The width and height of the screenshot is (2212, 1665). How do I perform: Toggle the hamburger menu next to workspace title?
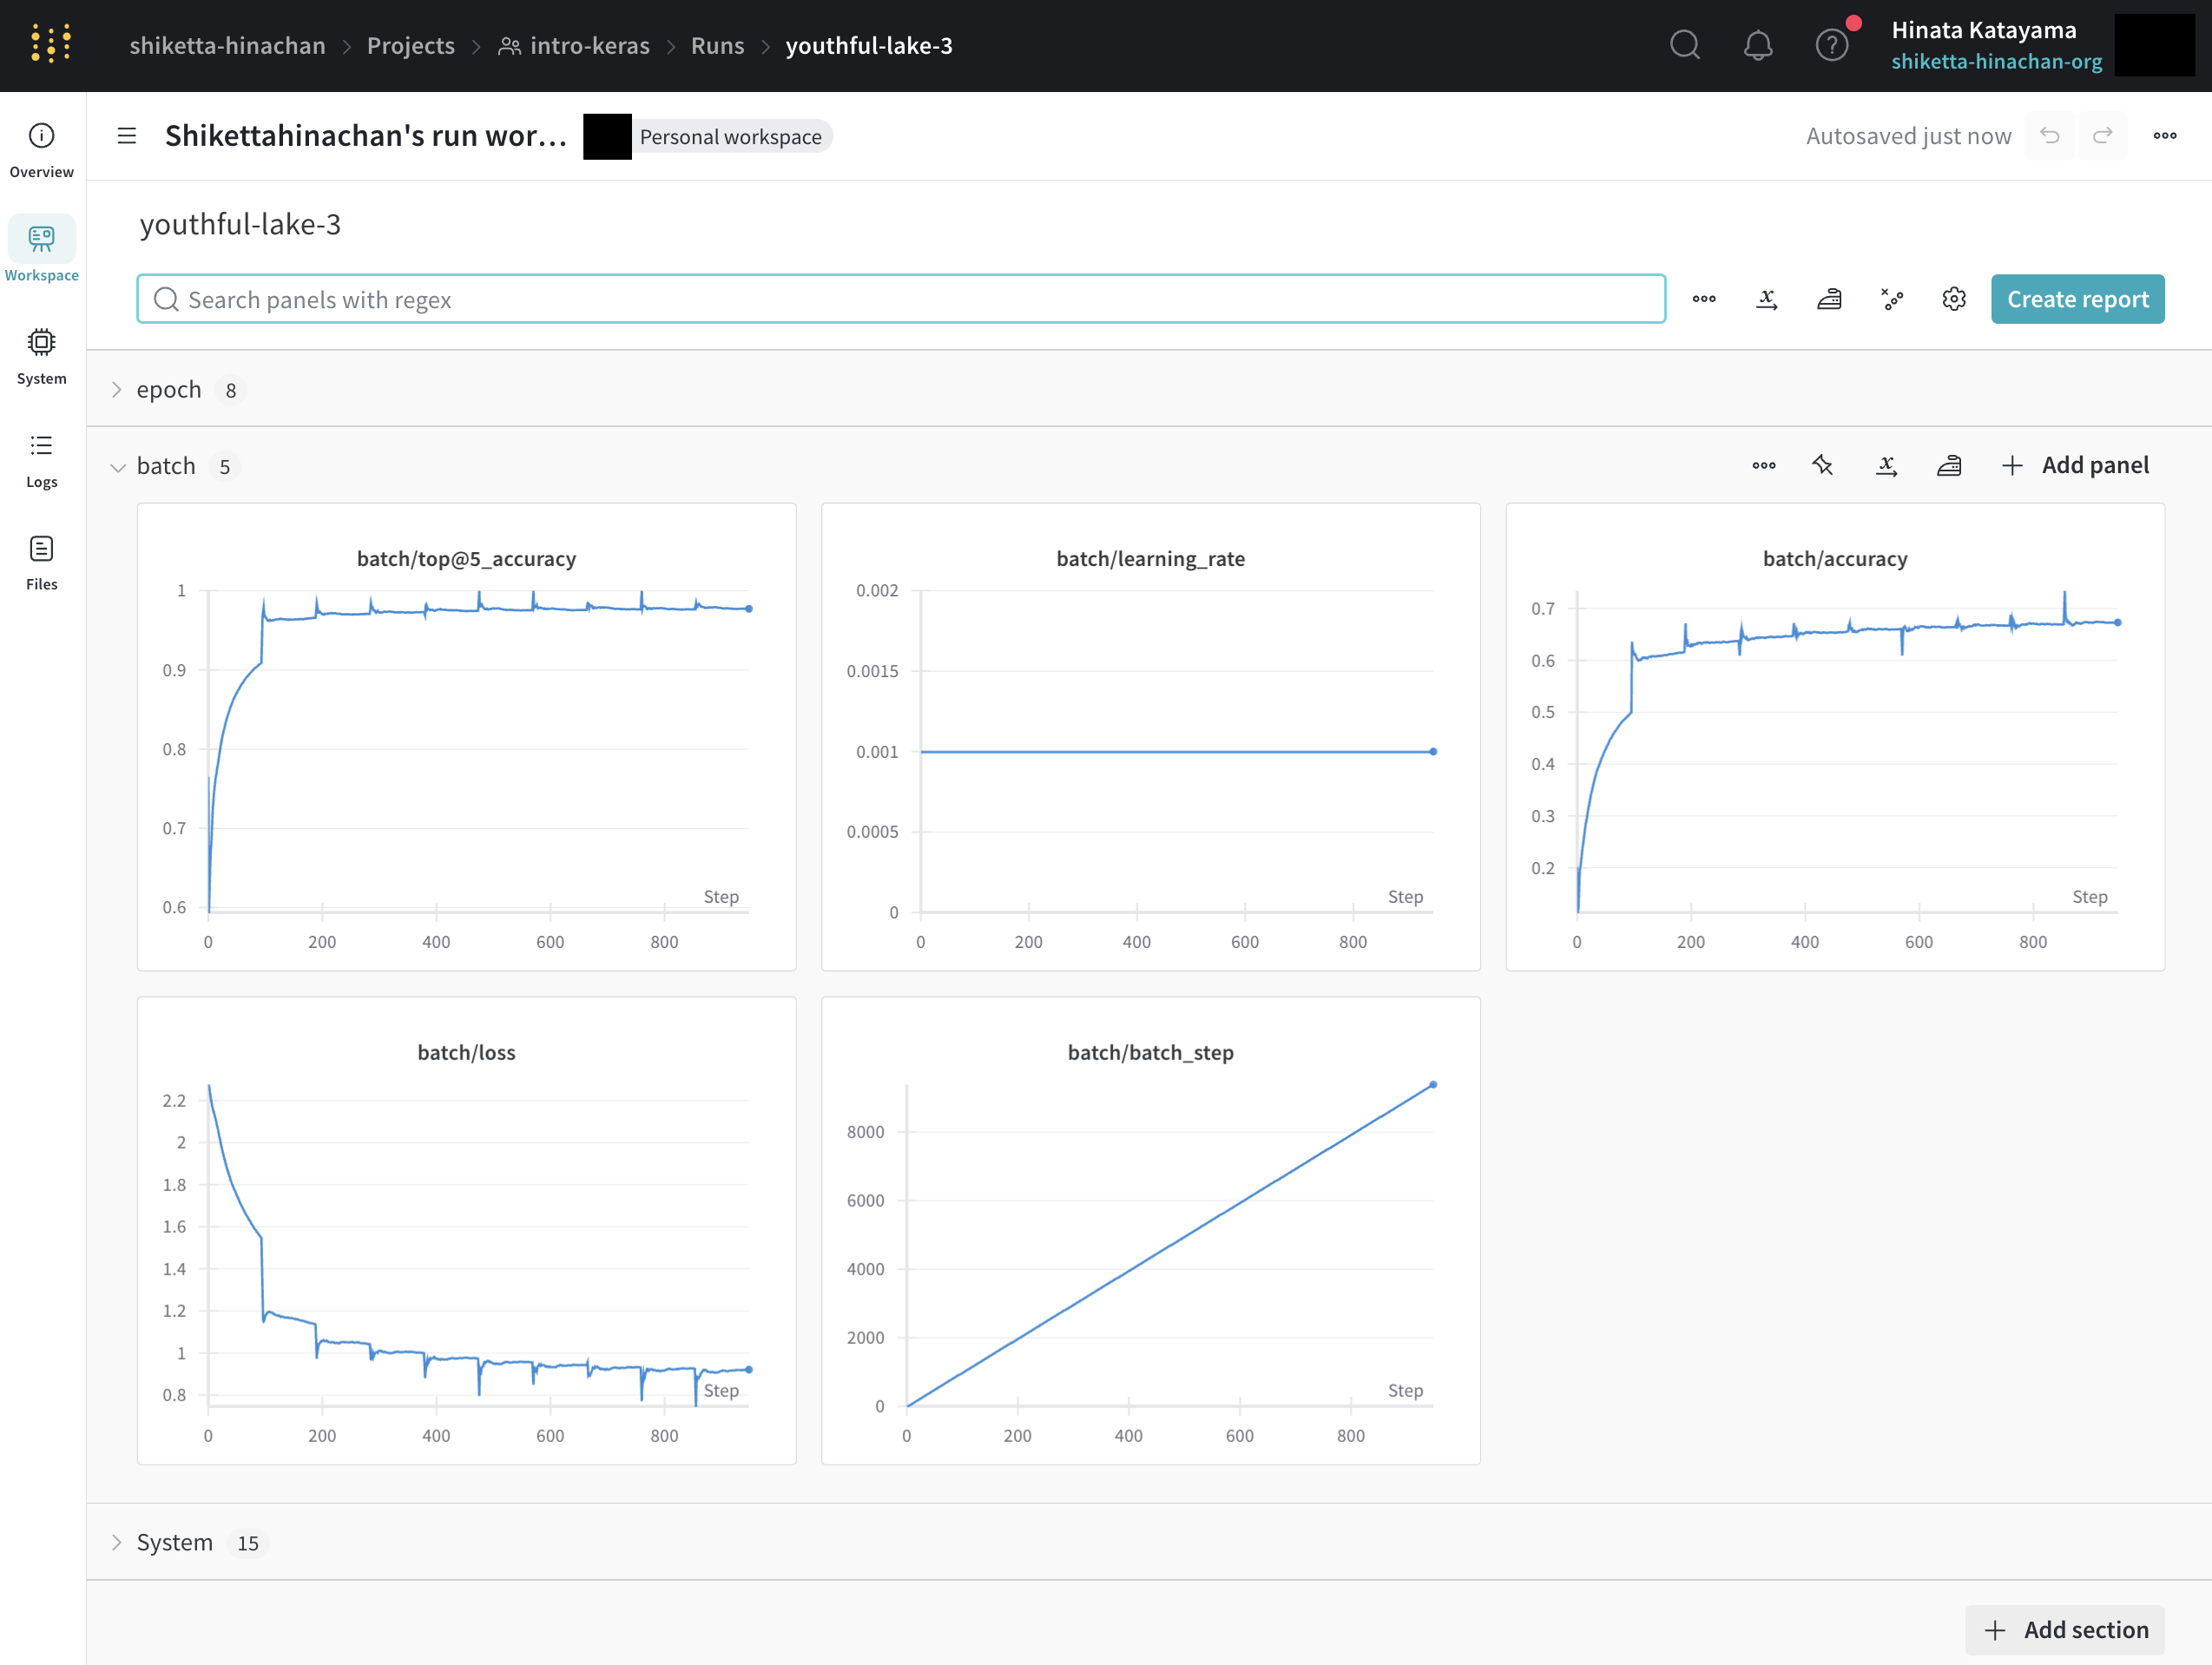126,136
